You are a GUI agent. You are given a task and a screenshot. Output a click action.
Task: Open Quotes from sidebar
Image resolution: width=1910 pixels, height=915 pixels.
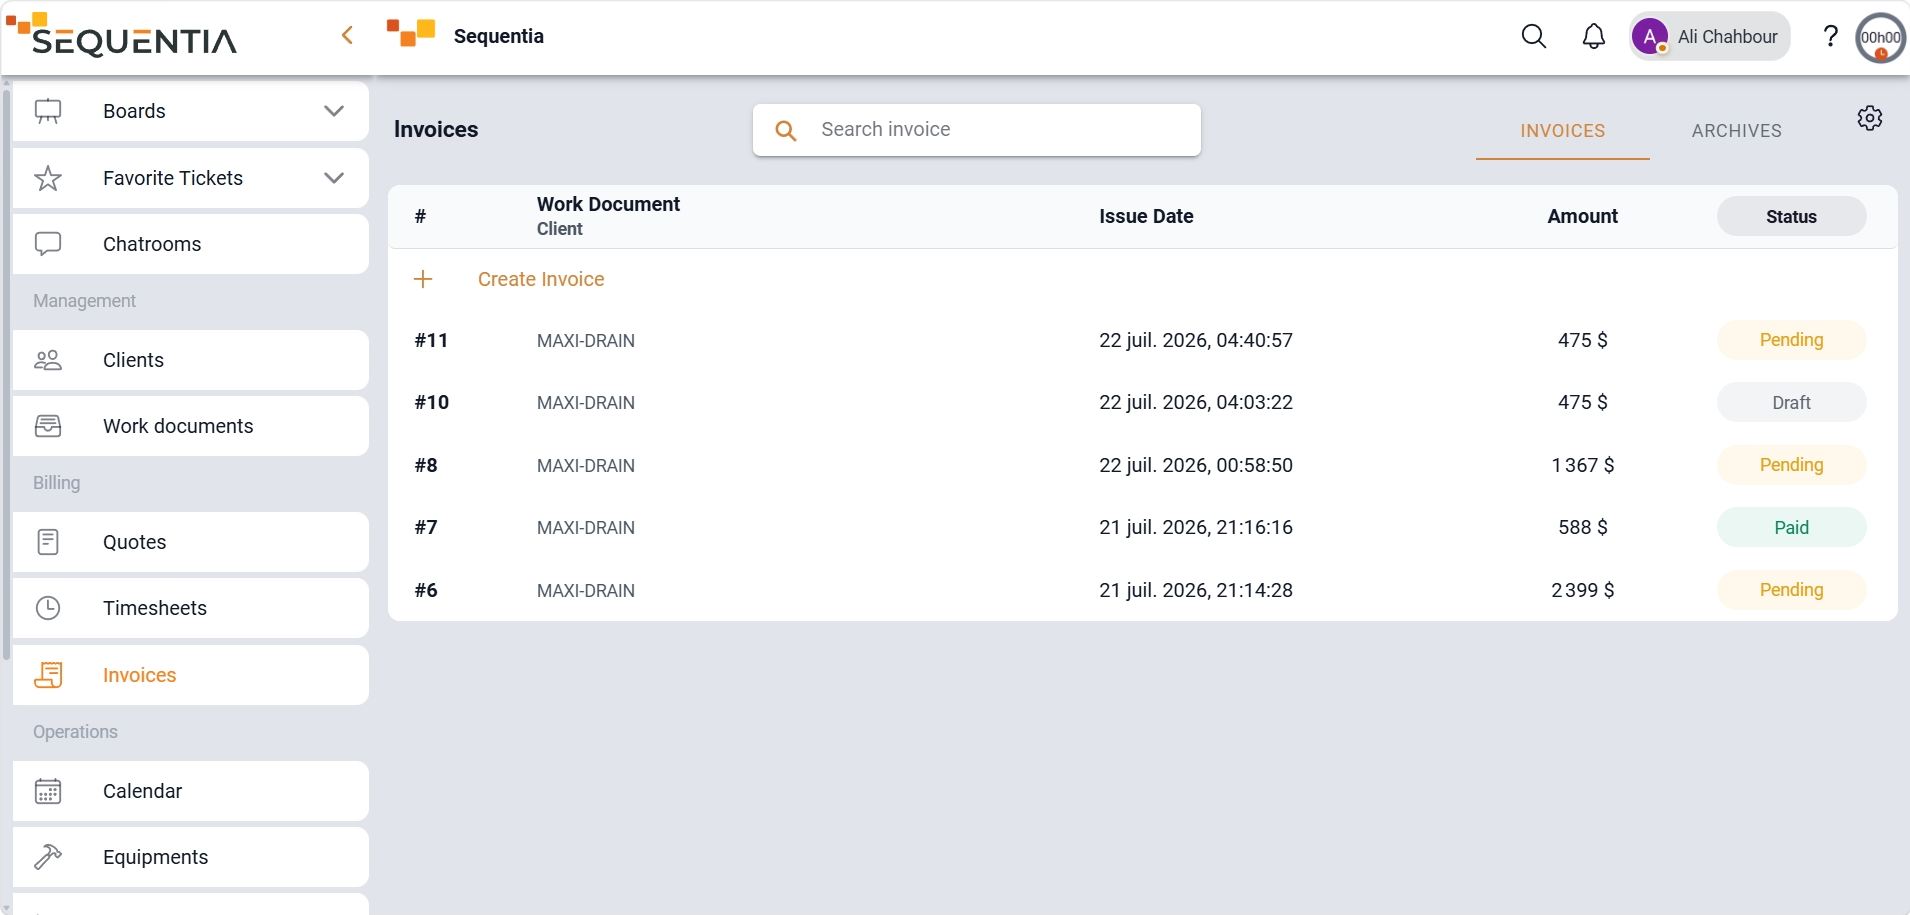point(191,542)
